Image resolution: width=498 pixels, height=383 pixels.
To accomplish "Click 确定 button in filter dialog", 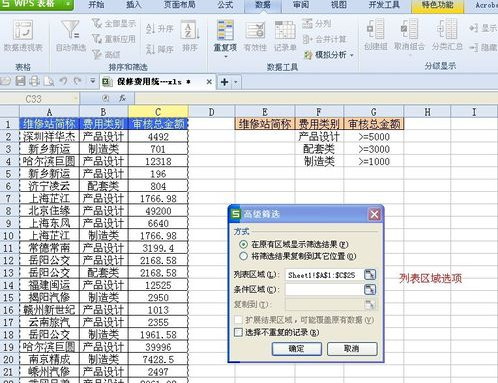I will coord(297,349).
